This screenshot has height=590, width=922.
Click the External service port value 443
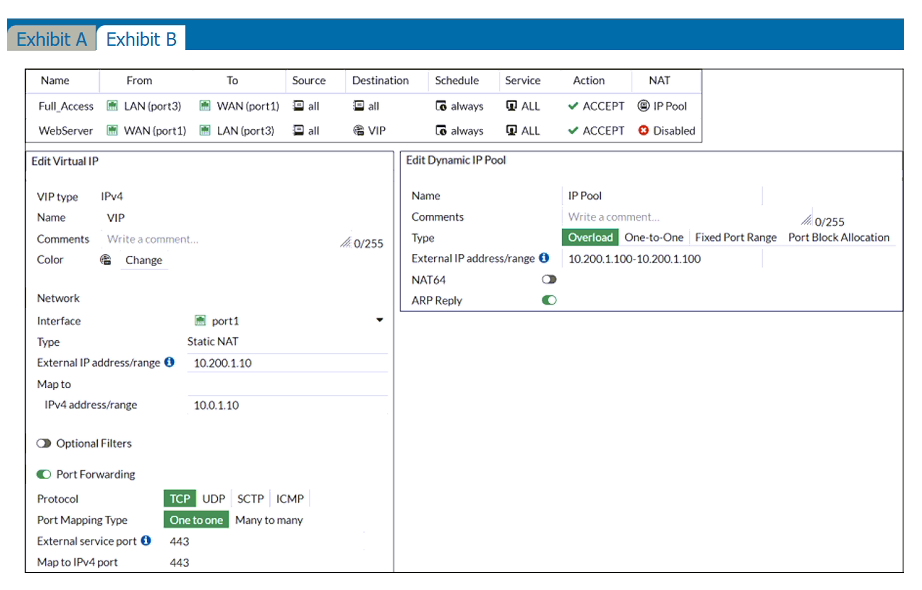point(179,541)
